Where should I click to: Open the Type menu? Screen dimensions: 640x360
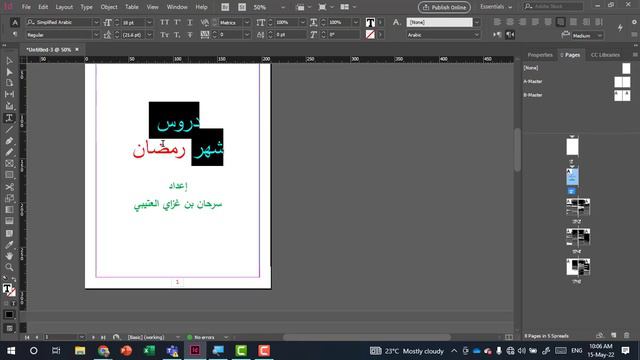(86, 7)
